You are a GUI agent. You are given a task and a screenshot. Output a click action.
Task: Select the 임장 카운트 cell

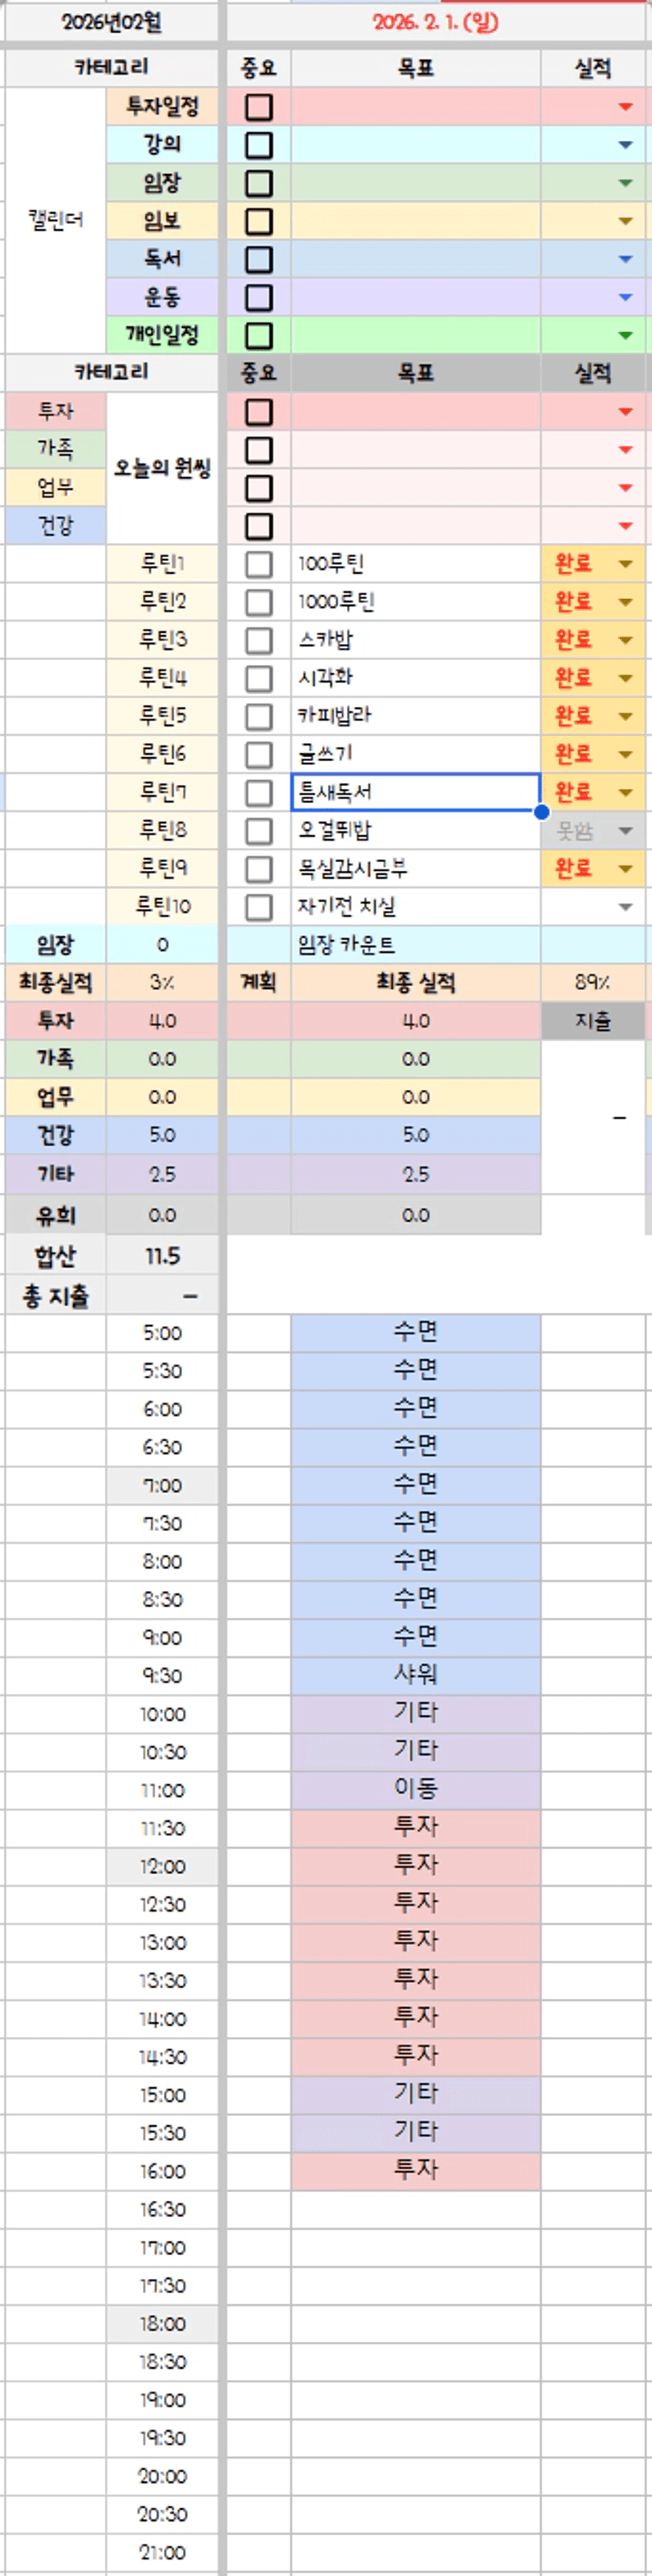415,945
